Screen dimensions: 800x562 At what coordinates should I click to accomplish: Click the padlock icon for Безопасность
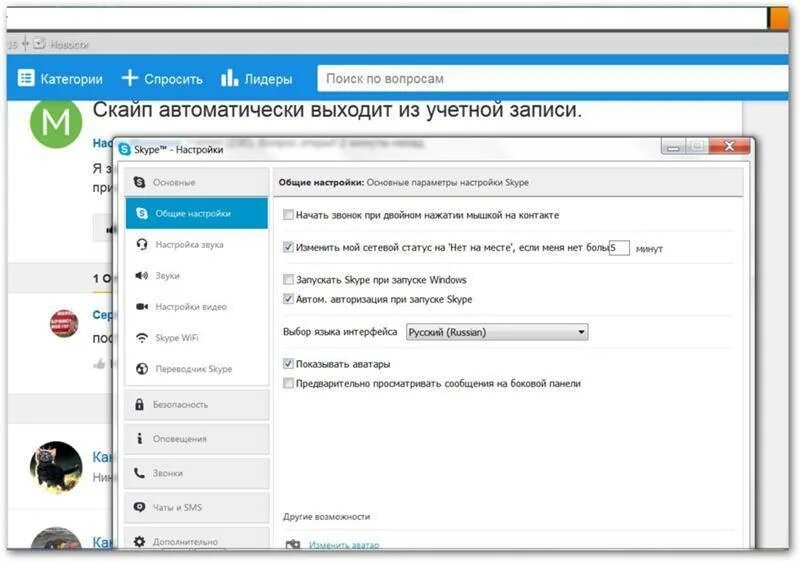(139, 404)
